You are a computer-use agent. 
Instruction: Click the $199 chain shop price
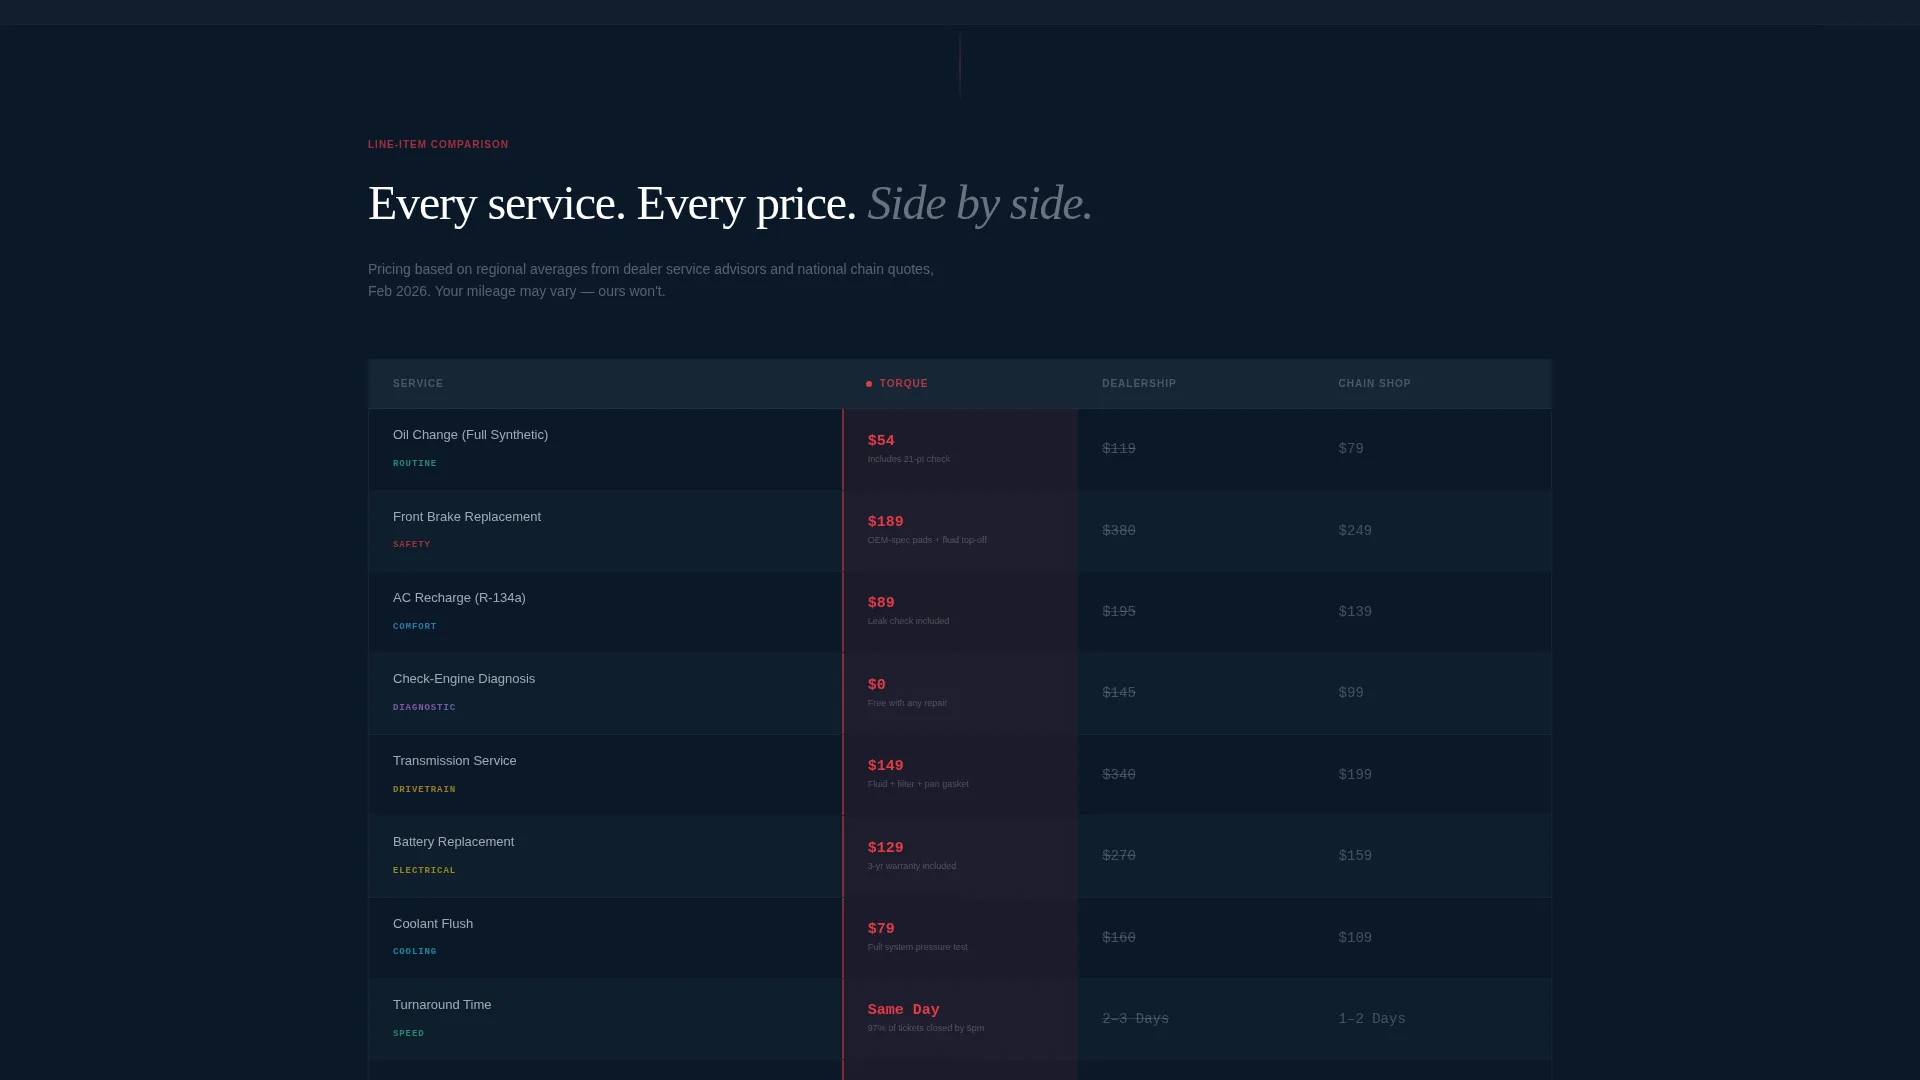tap(1355, 775)
